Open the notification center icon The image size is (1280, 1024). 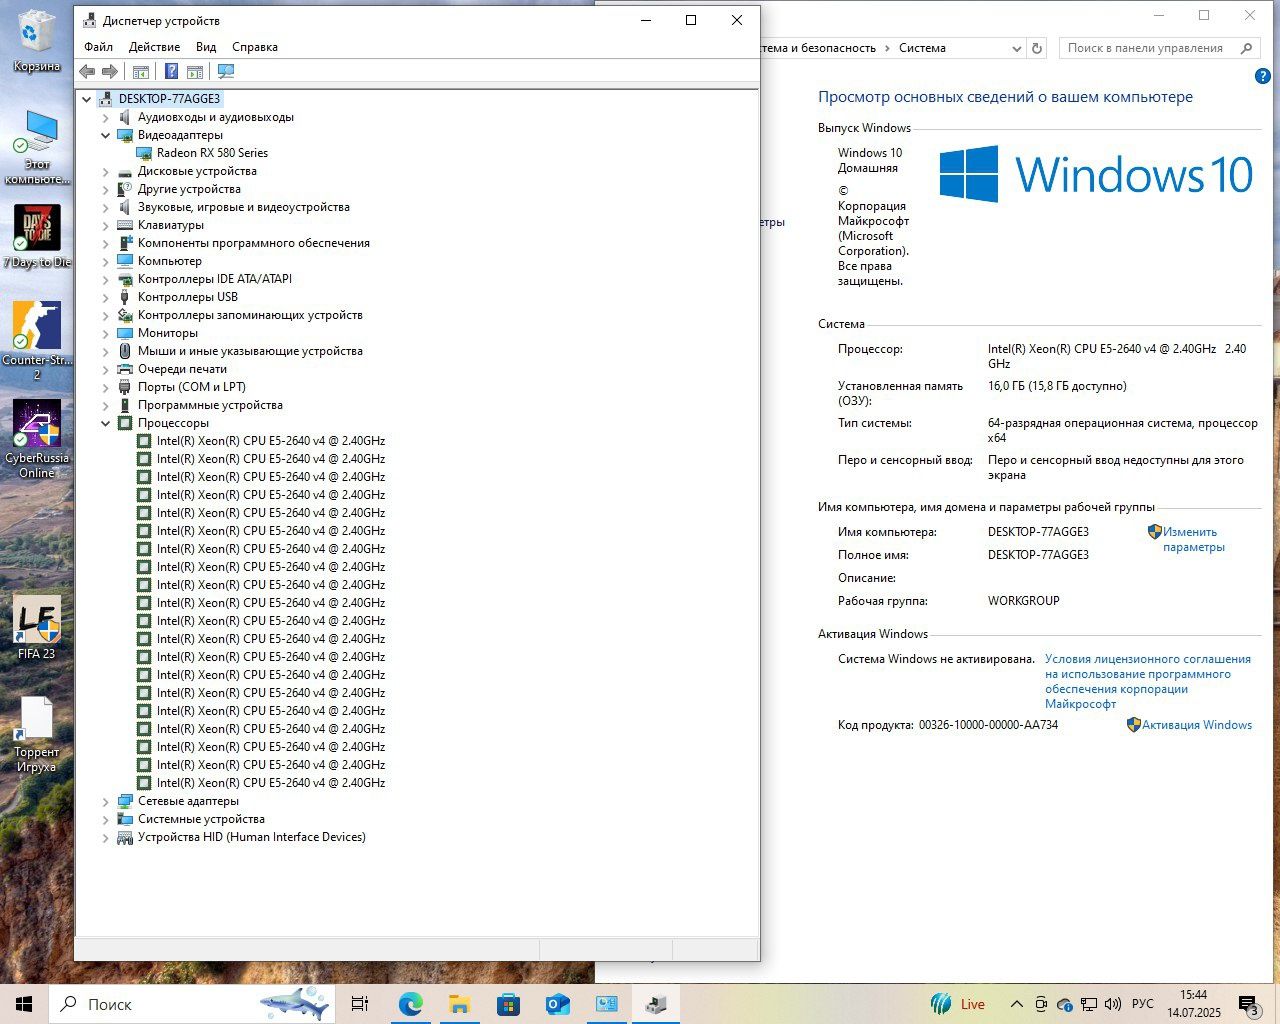point(1248,1004)
